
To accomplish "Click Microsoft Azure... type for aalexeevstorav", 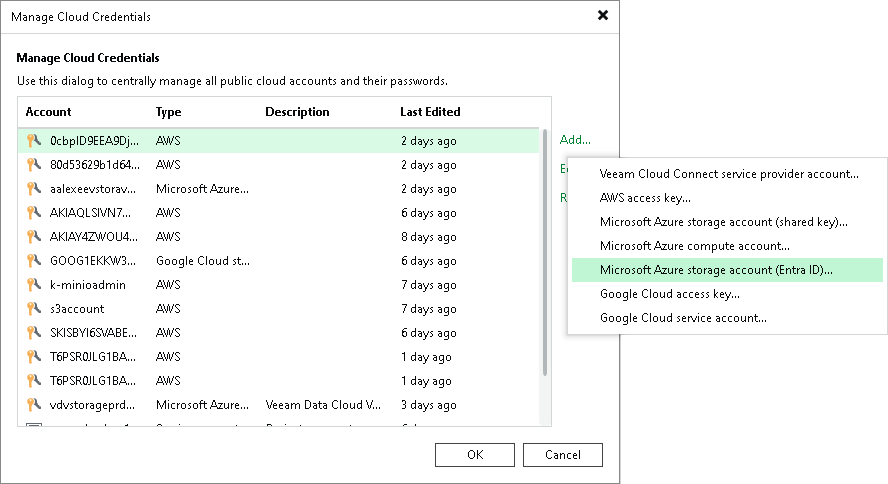I will 202,189.
